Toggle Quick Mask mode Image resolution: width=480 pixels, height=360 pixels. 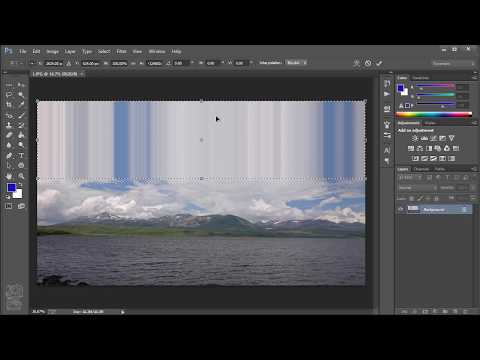pos(9,206)
